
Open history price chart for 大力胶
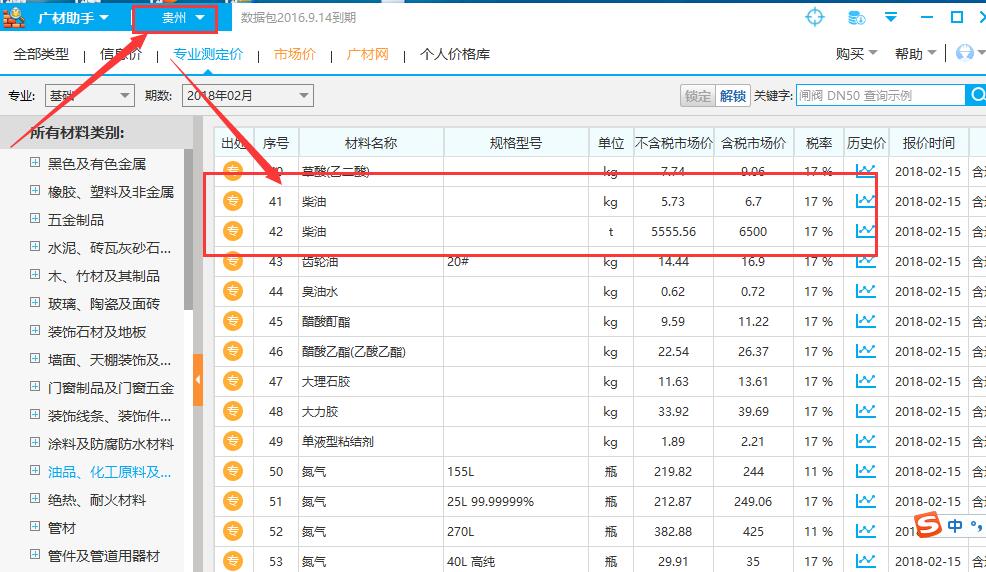coord(865,411)
